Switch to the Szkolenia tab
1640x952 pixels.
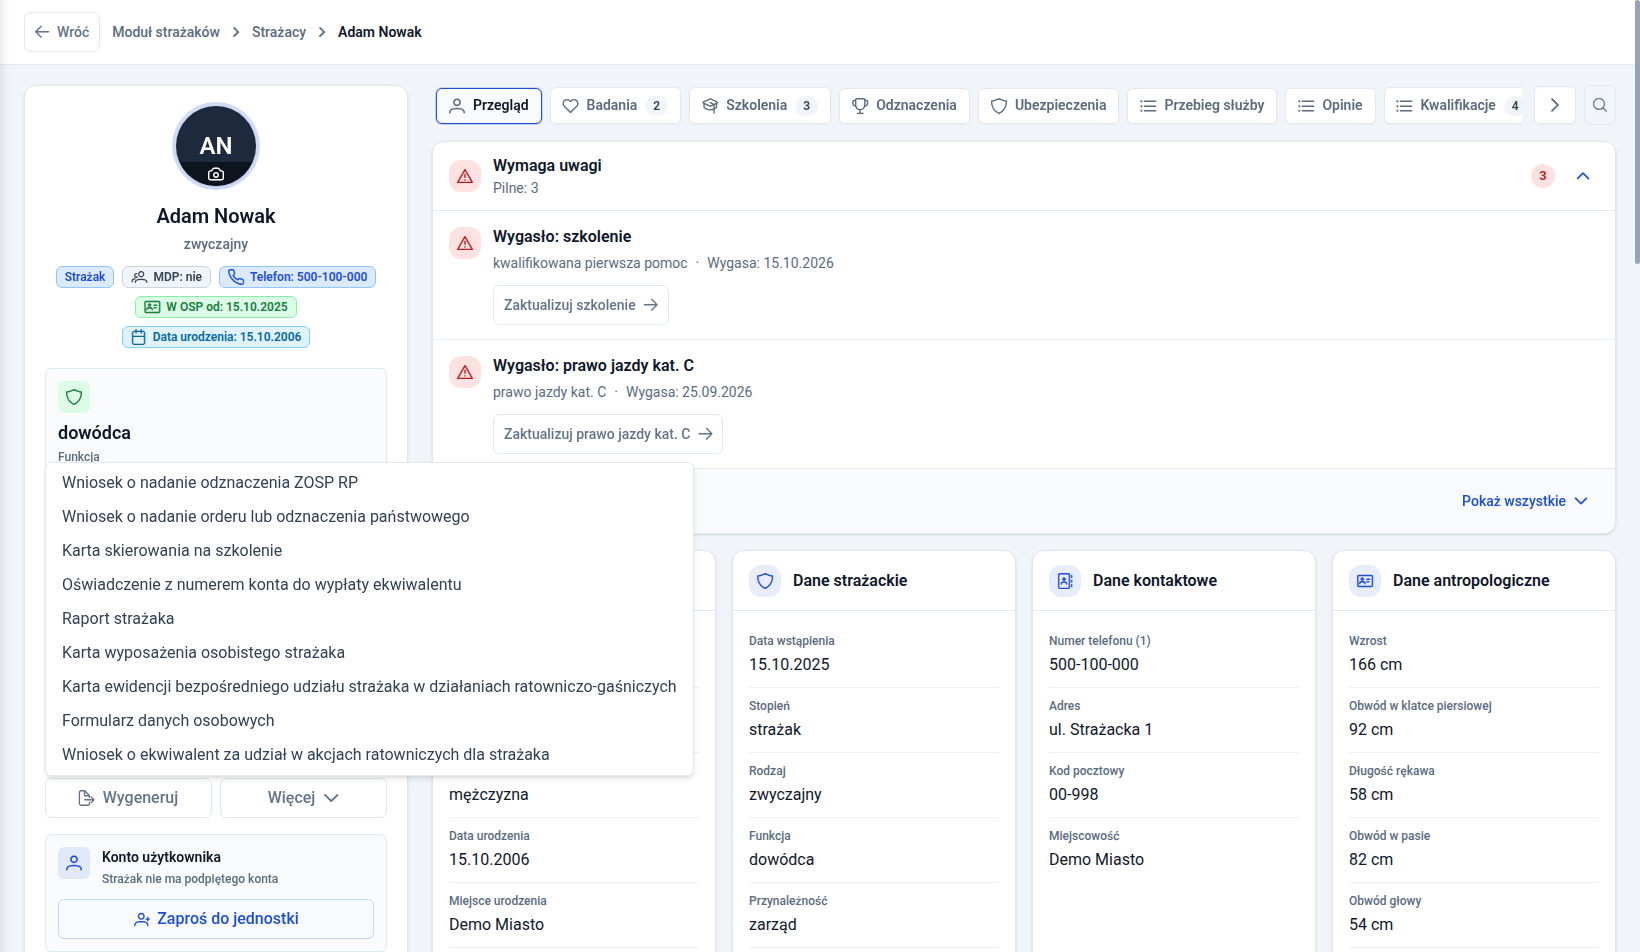(760, 105)
